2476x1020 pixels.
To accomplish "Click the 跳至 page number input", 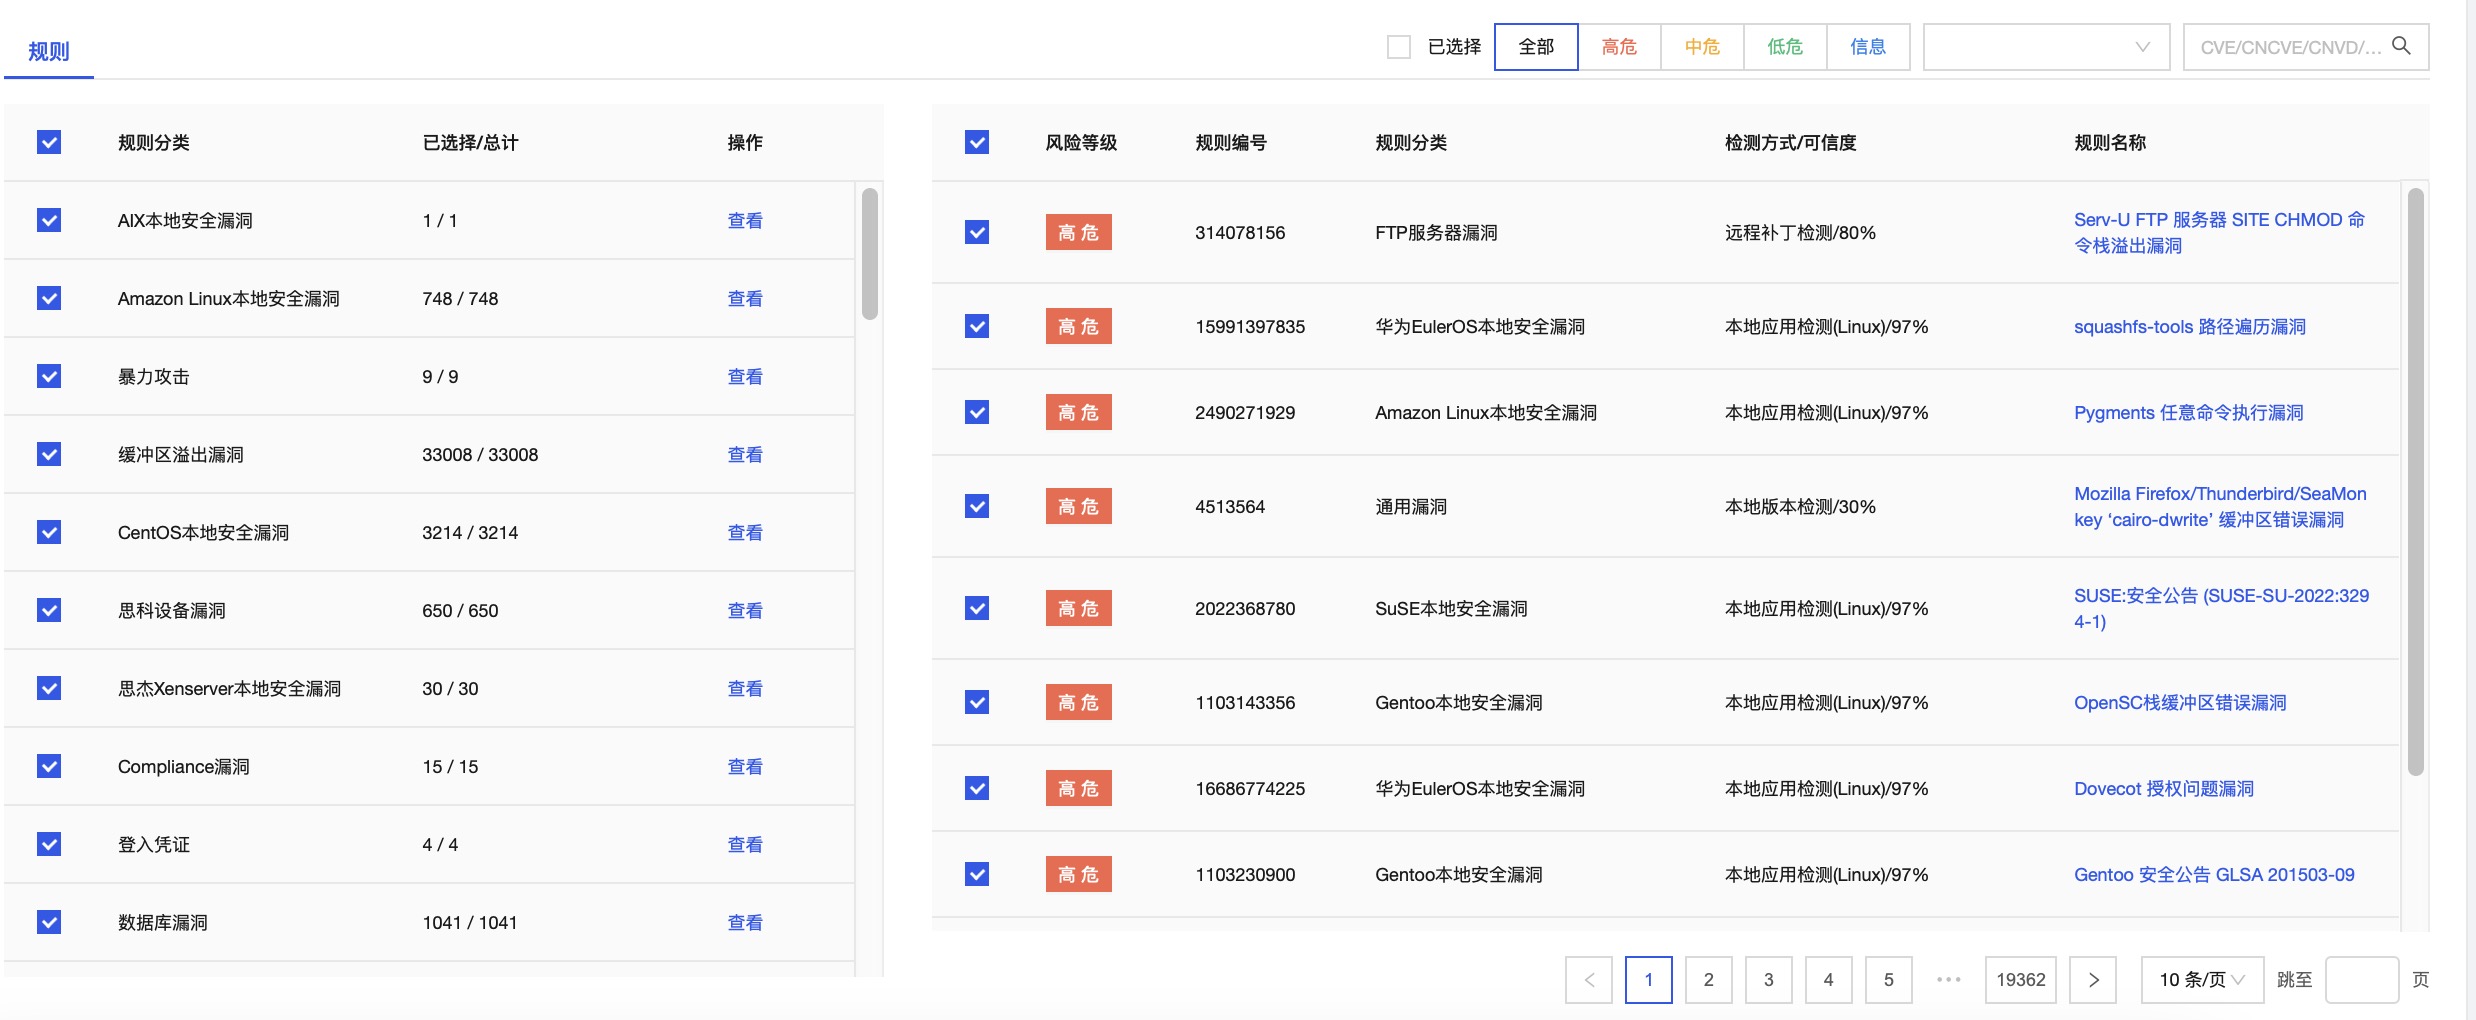I will [x=2361, y=980].
